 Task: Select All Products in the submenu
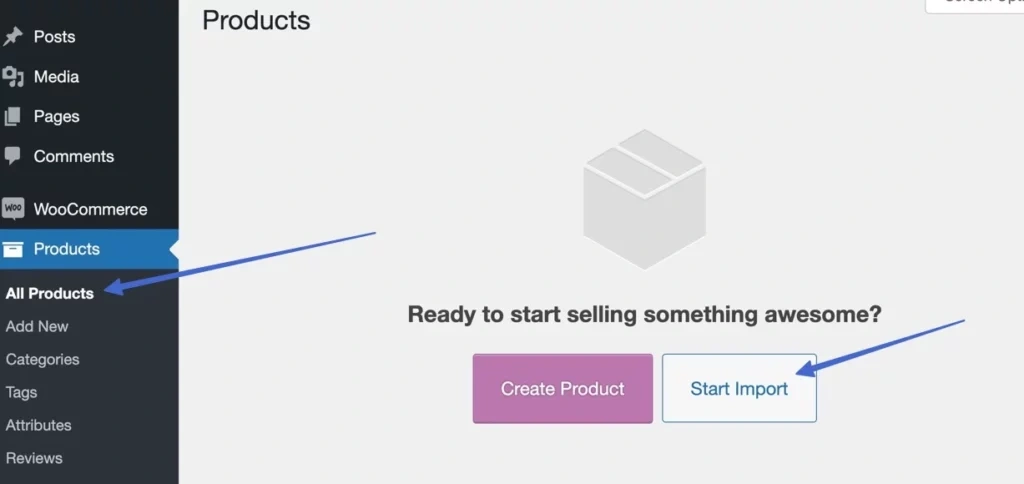tap(49, 293)
